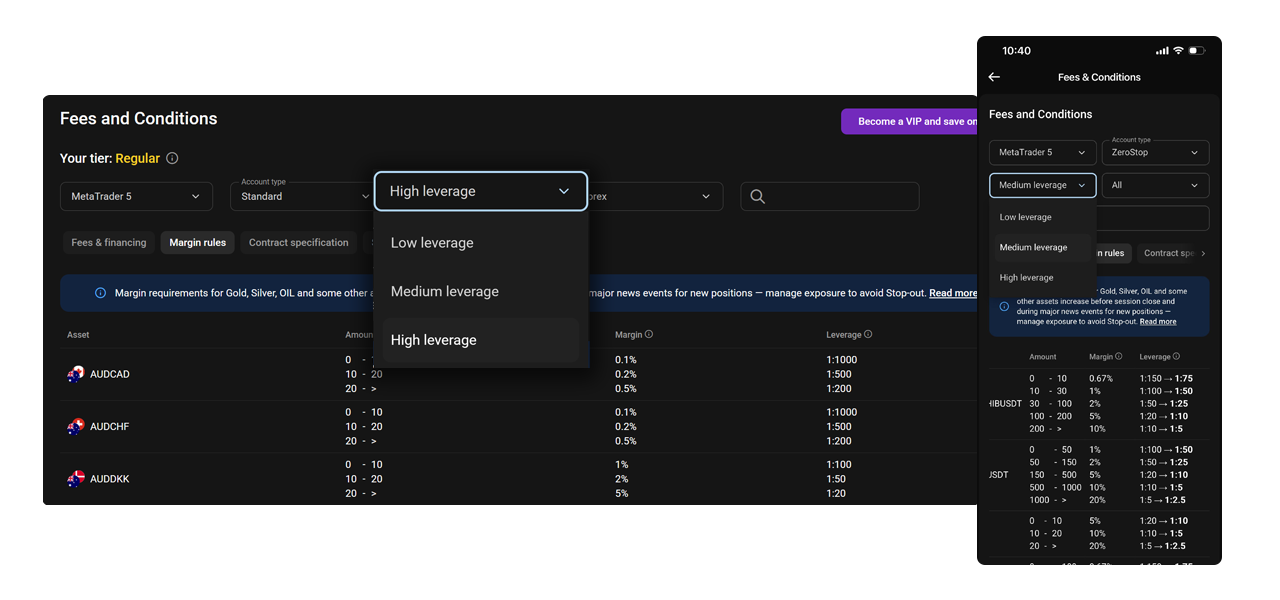
Task: Choose High leverage in mobile dropdown list
Action: click(1043, 277)
